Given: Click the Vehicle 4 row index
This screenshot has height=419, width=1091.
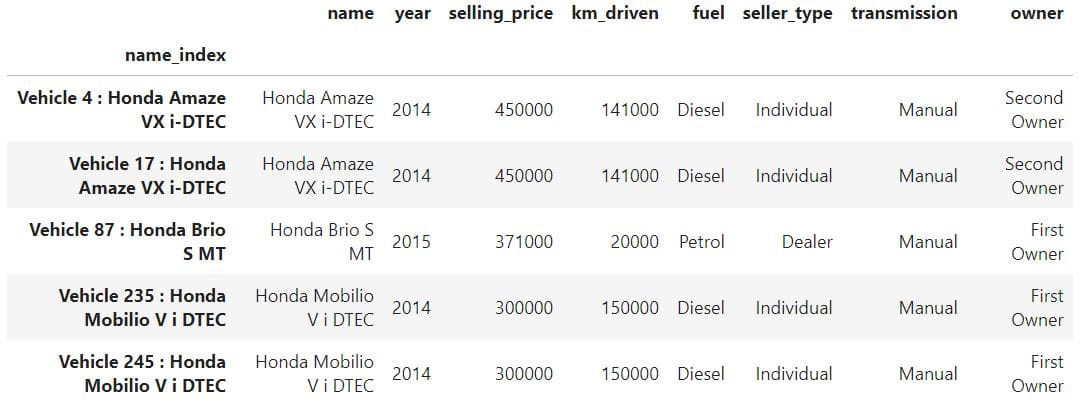Looking at the screenshot, I should coord(122,110).
